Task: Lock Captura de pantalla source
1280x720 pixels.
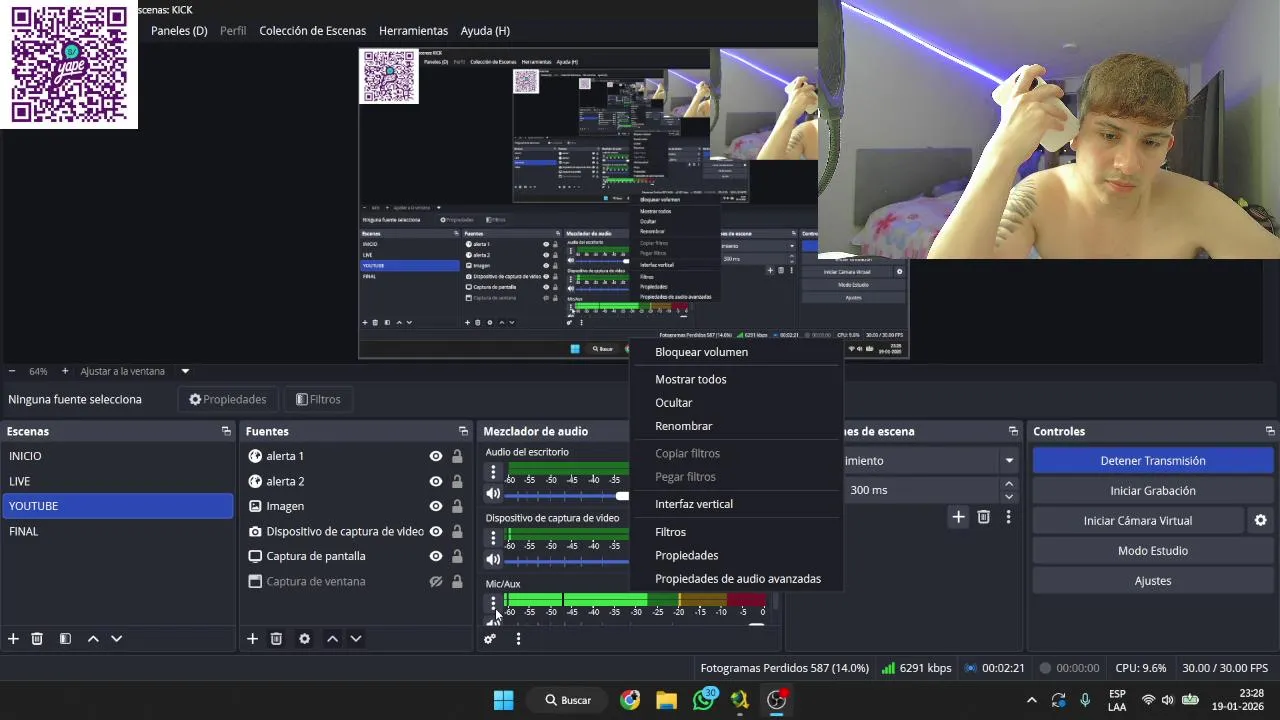Action: (x=457, y=556)
